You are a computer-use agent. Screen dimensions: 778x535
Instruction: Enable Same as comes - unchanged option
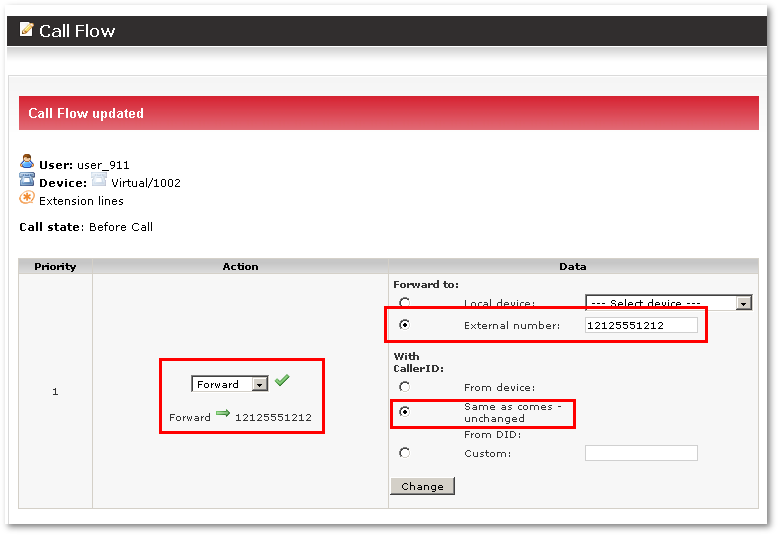point(404,411)
